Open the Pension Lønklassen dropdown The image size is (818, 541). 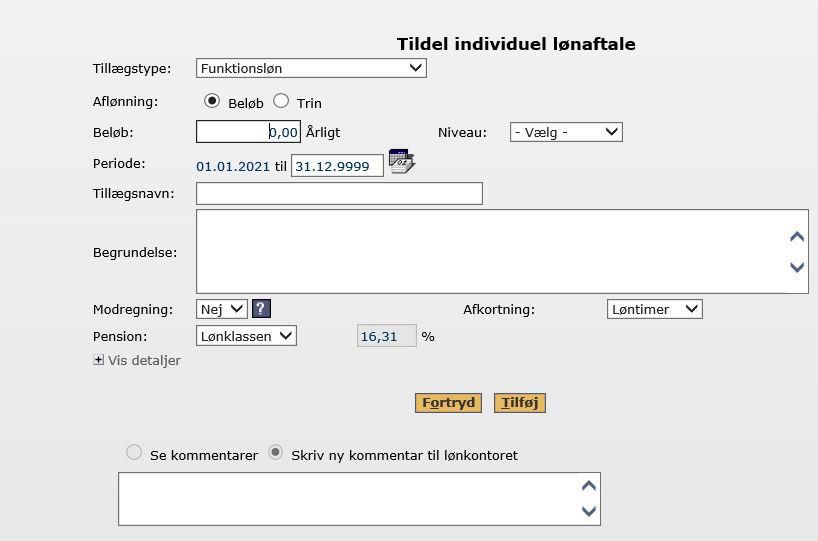(246, 336)
